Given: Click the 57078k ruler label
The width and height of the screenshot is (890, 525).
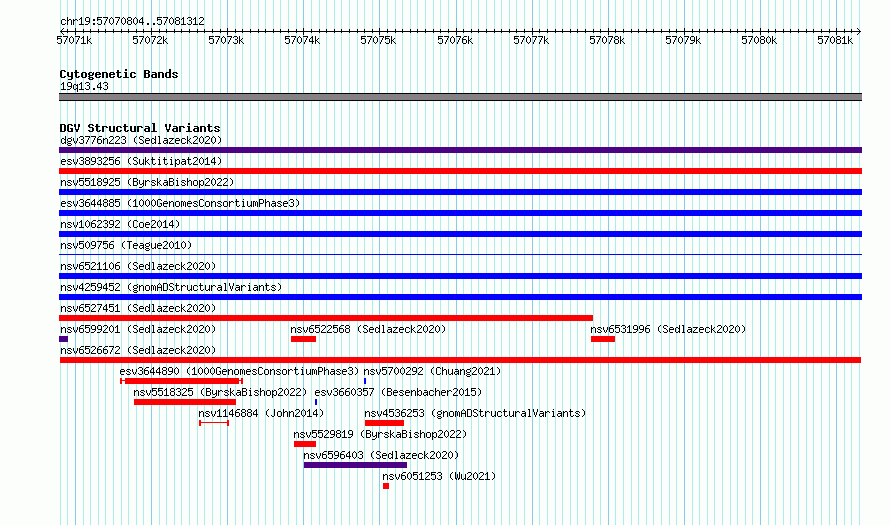Looking at the screenshot, I should click(607, 40).
